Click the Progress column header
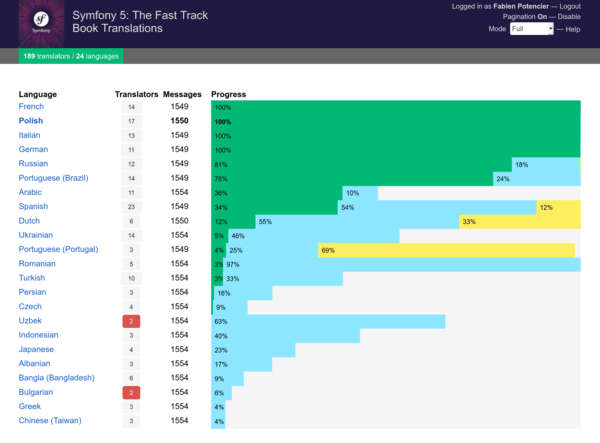The height and width of the screenshot is (443, 600). point(228,94)
